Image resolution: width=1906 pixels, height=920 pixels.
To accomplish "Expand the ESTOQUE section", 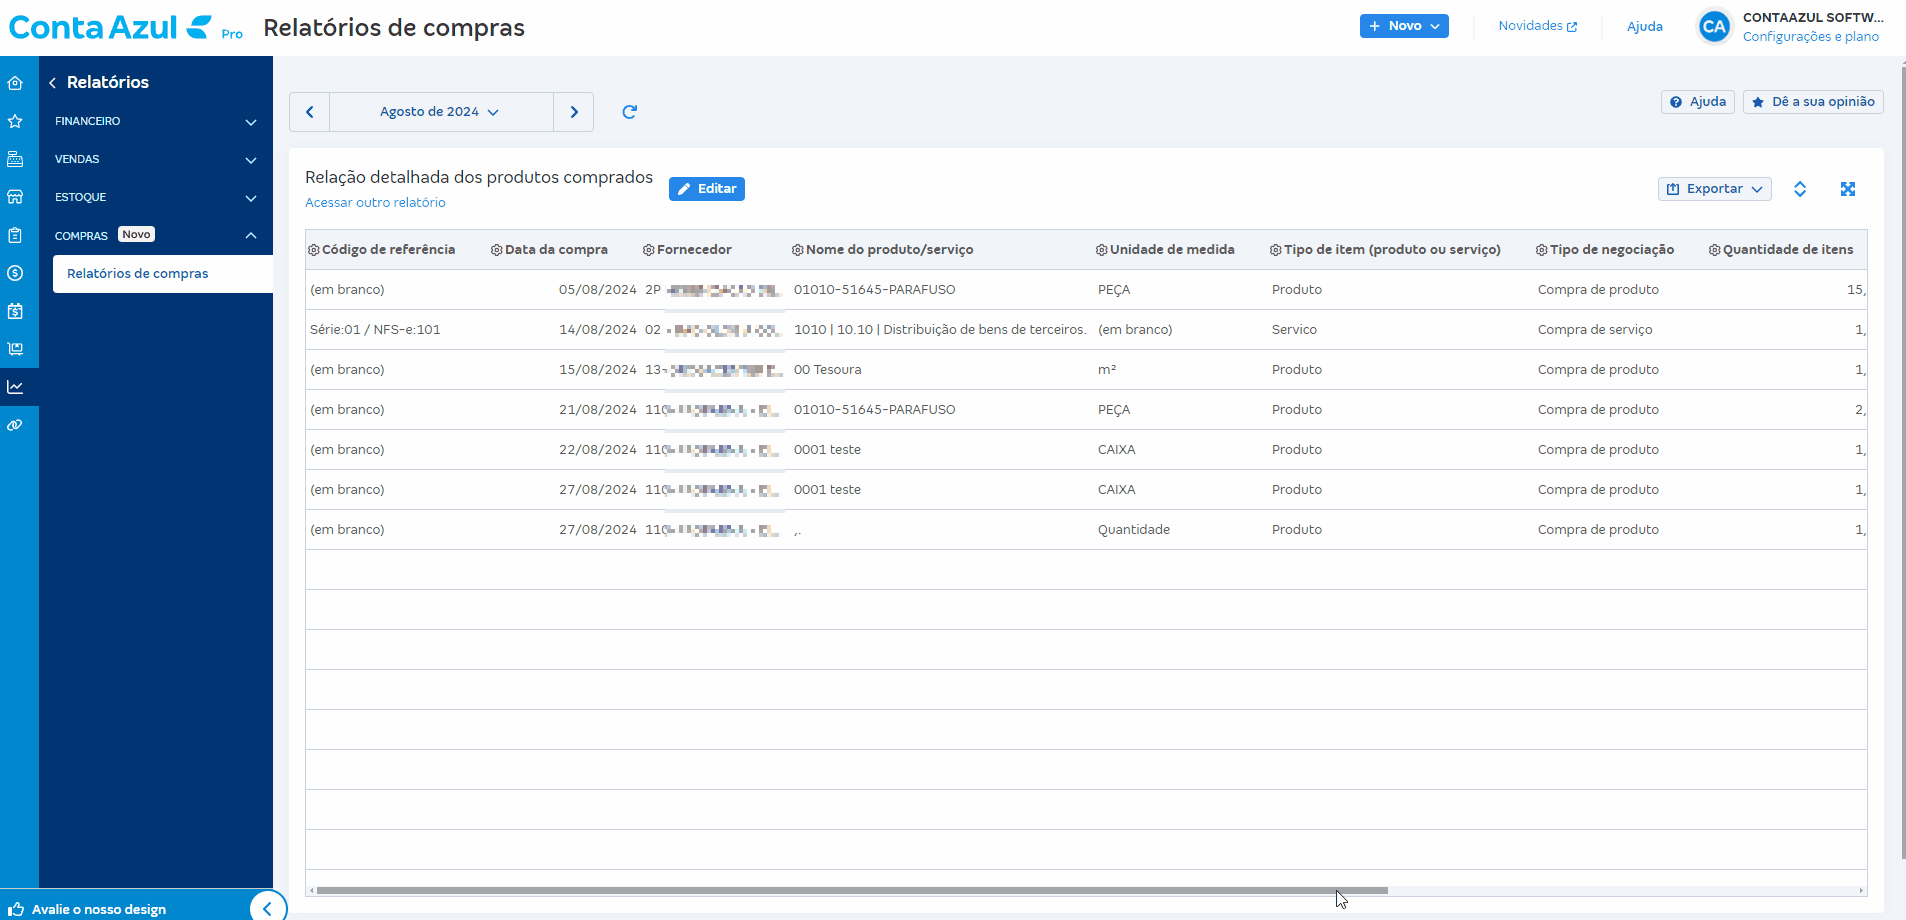I will click(156, 198).
